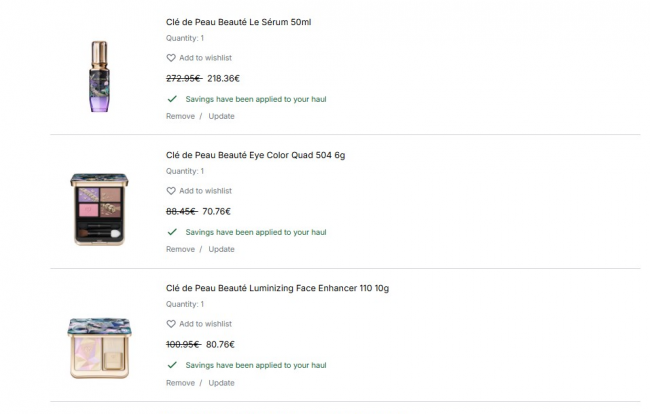Click savings checkmark under Luminizing Face Enhancer
650x414 pixels.
coord(172,365)
